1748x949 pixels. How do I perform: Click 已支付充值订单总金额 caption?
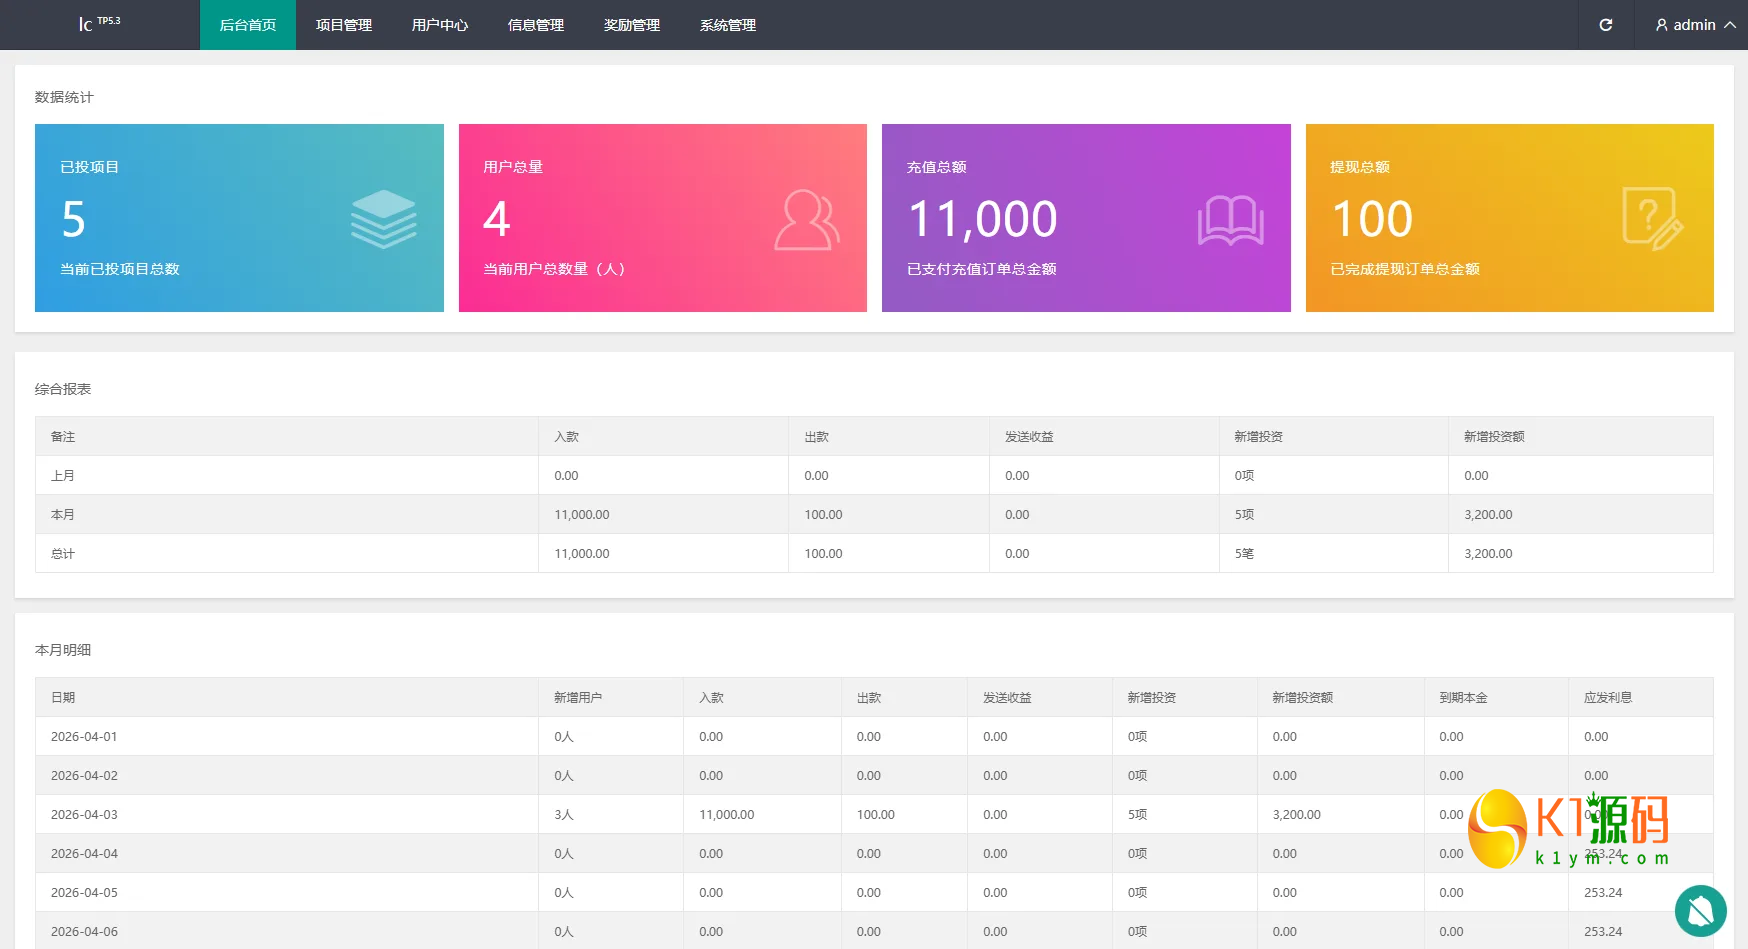coord(982,269)
